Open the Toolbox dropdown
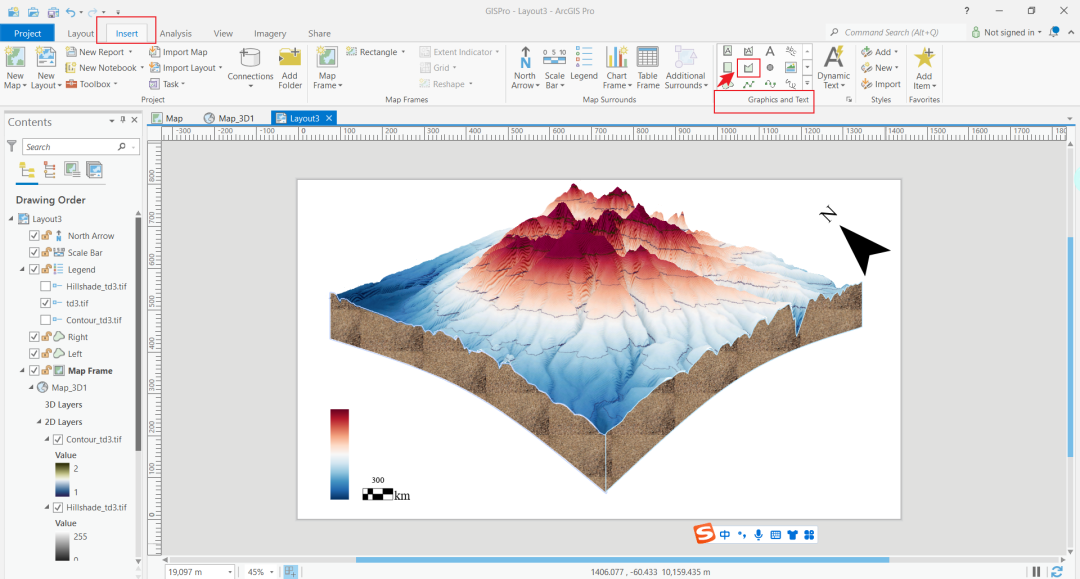 (115, 84)
